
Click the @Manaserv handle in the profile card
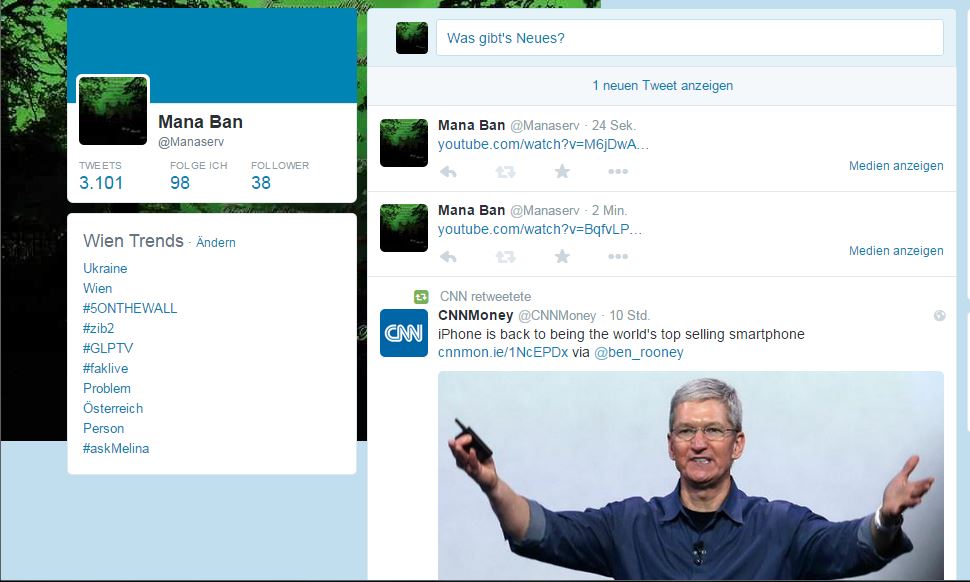click(x=191, y=142)
